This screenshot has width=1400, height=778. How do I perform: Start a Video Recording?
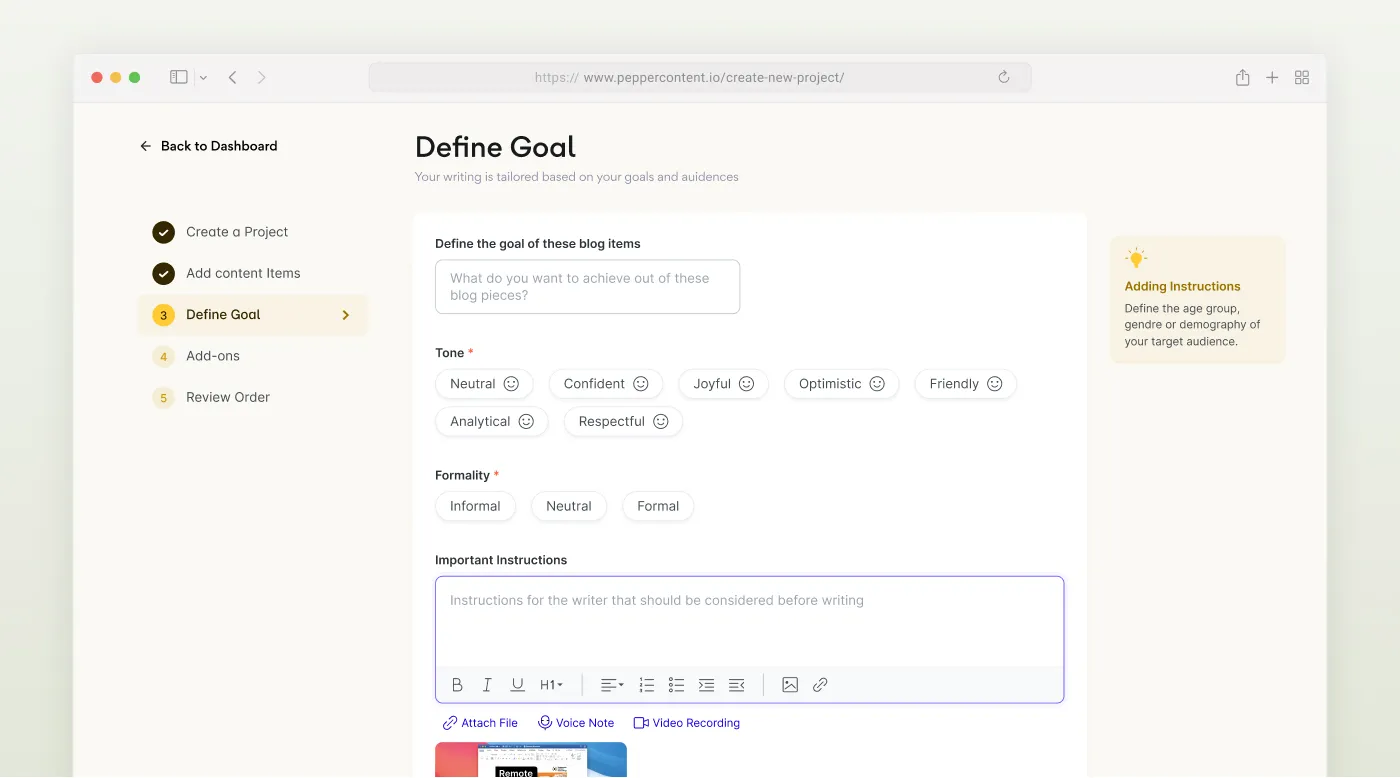click(687, 723)
